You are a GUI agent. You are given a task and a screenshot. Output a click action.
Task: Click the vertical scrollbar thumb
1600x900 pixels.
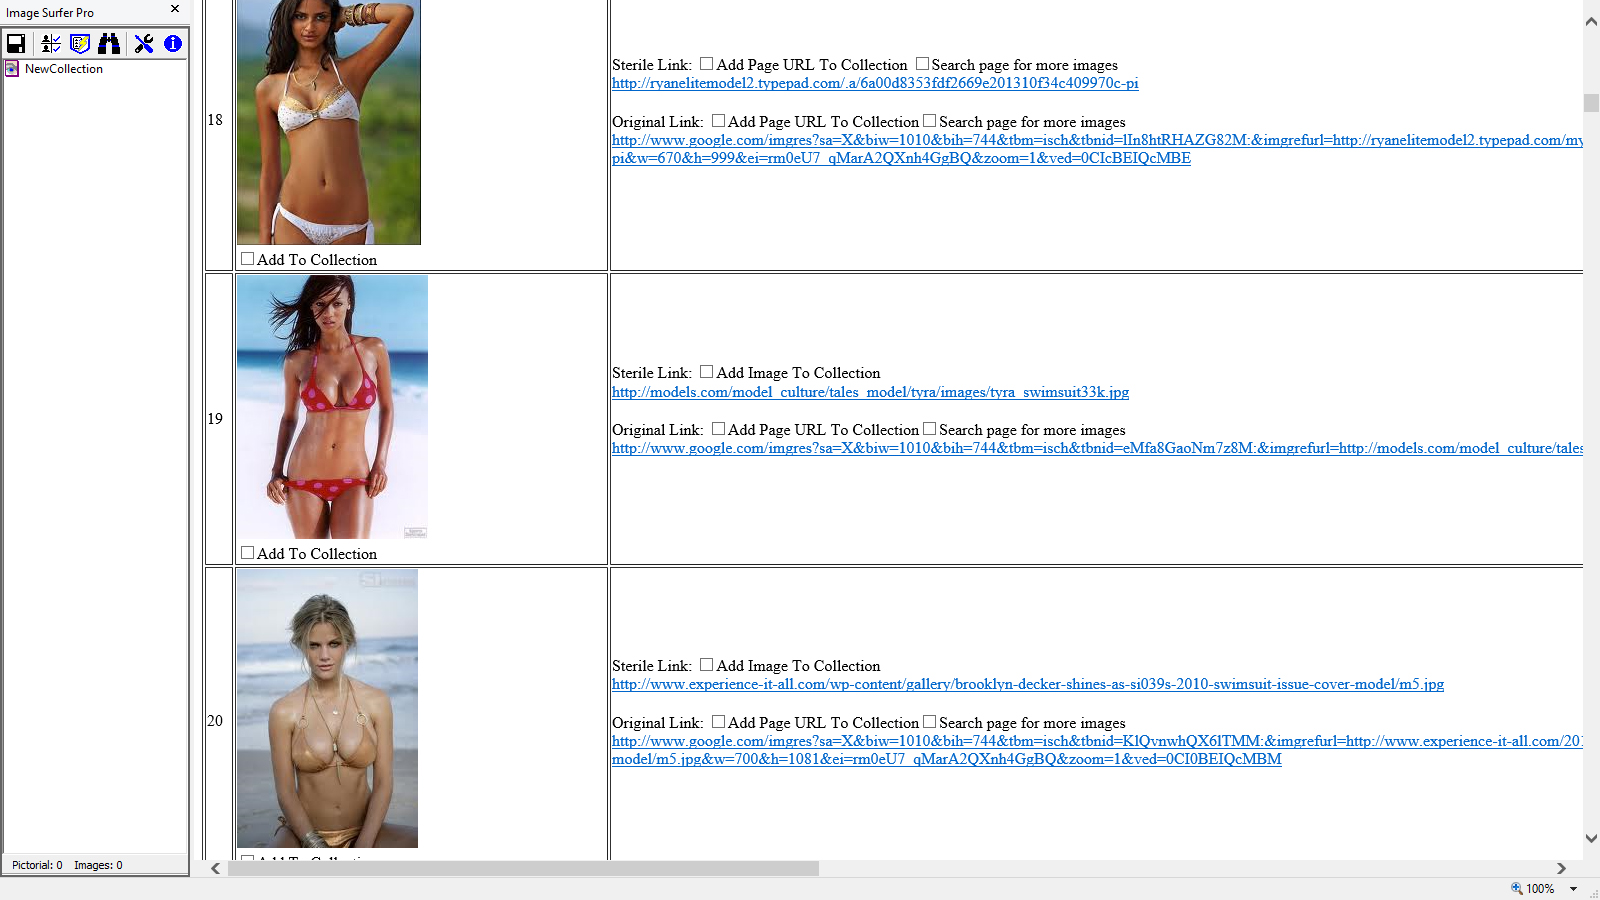click(1591, 103)
